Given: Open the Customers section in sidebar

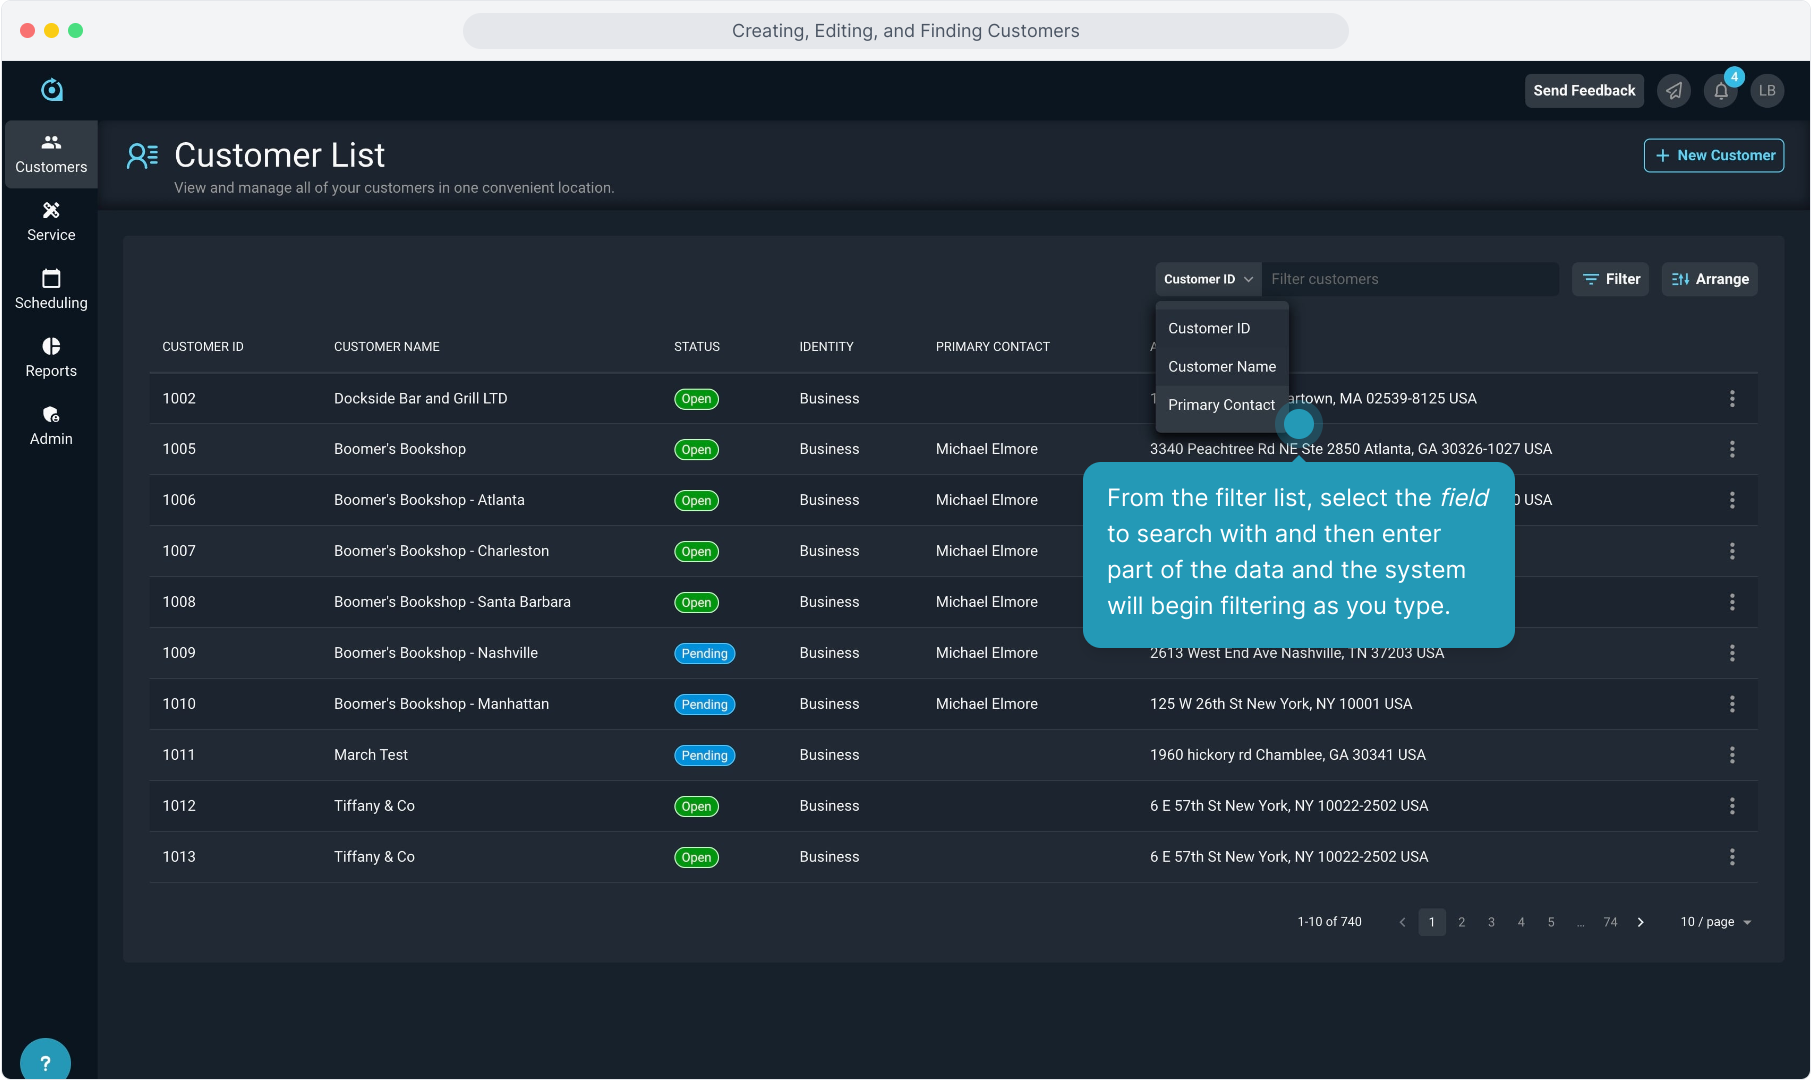Looking at the screenshot, I should tap(51, 154).
